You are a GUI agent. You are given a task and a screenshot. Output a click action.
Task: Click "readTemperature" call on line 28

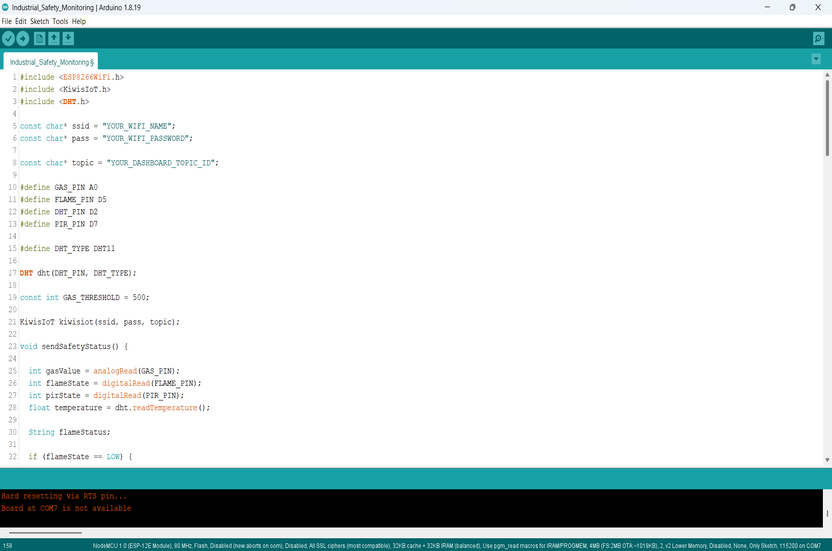(165, 407)
